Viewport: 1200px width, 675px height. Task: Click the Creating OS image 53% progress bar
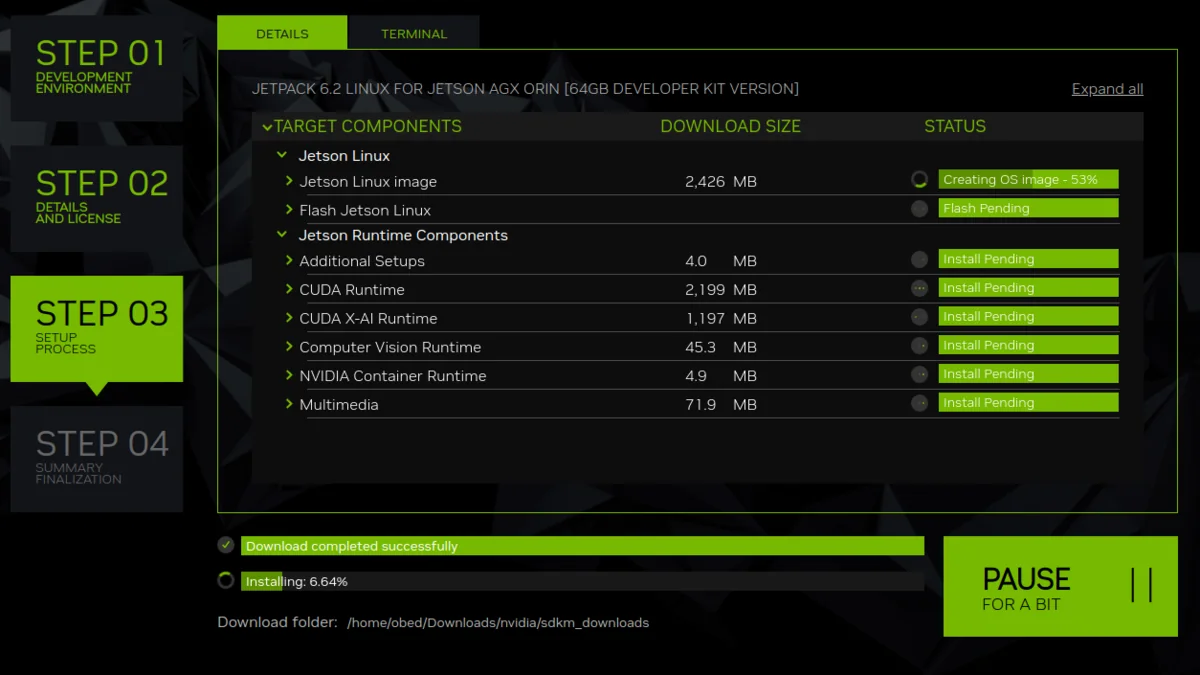[x=1028, y=180]
